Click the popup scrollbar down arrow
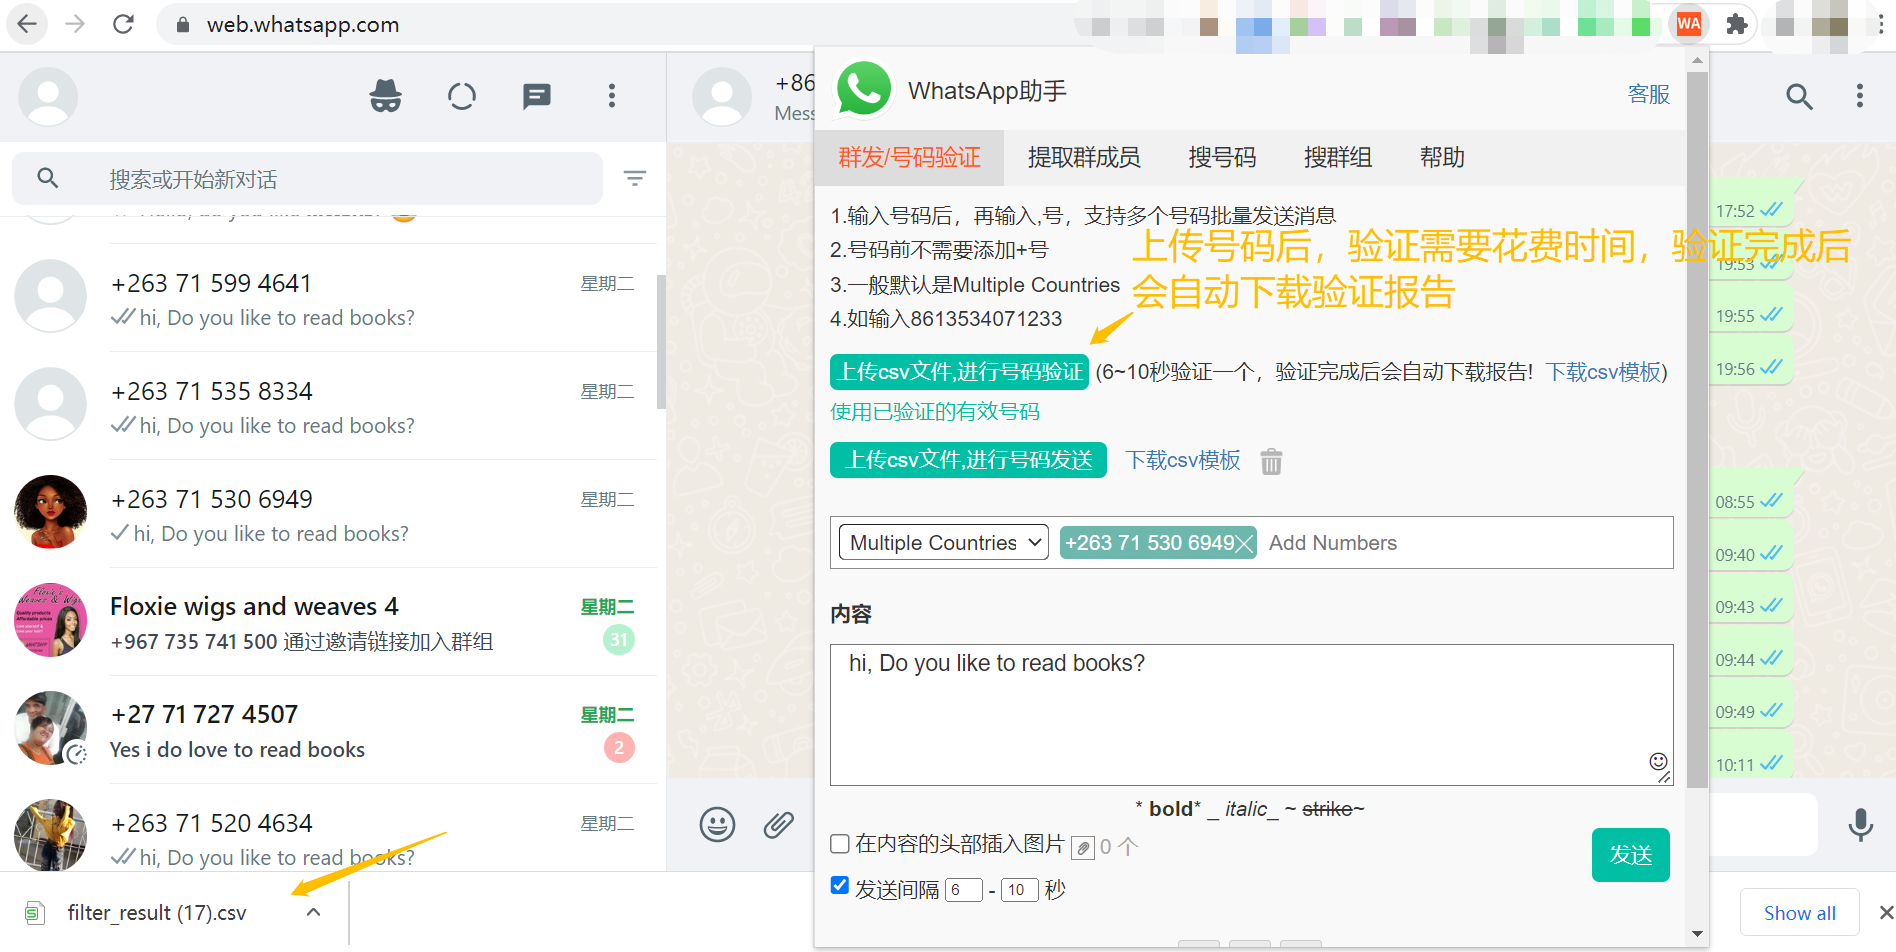The height and width of the screenshot is (952, 1896). 1697,934
